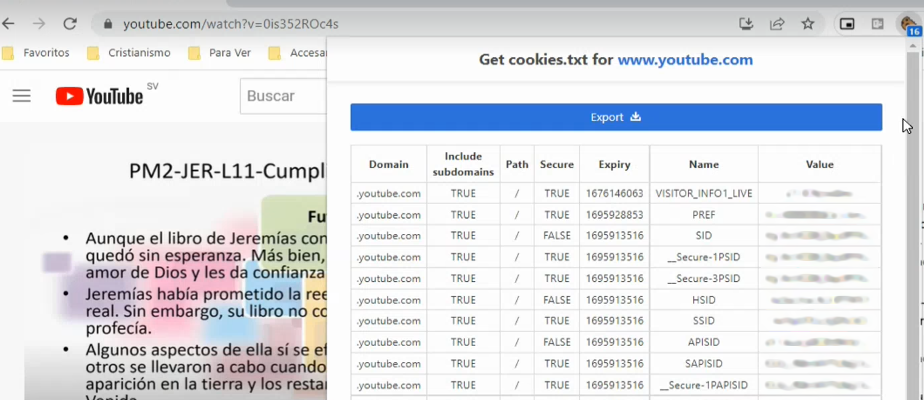Click expiry value 1676146063
The height and width of the screenshot is (400, 924).
[x=615, y=193]
